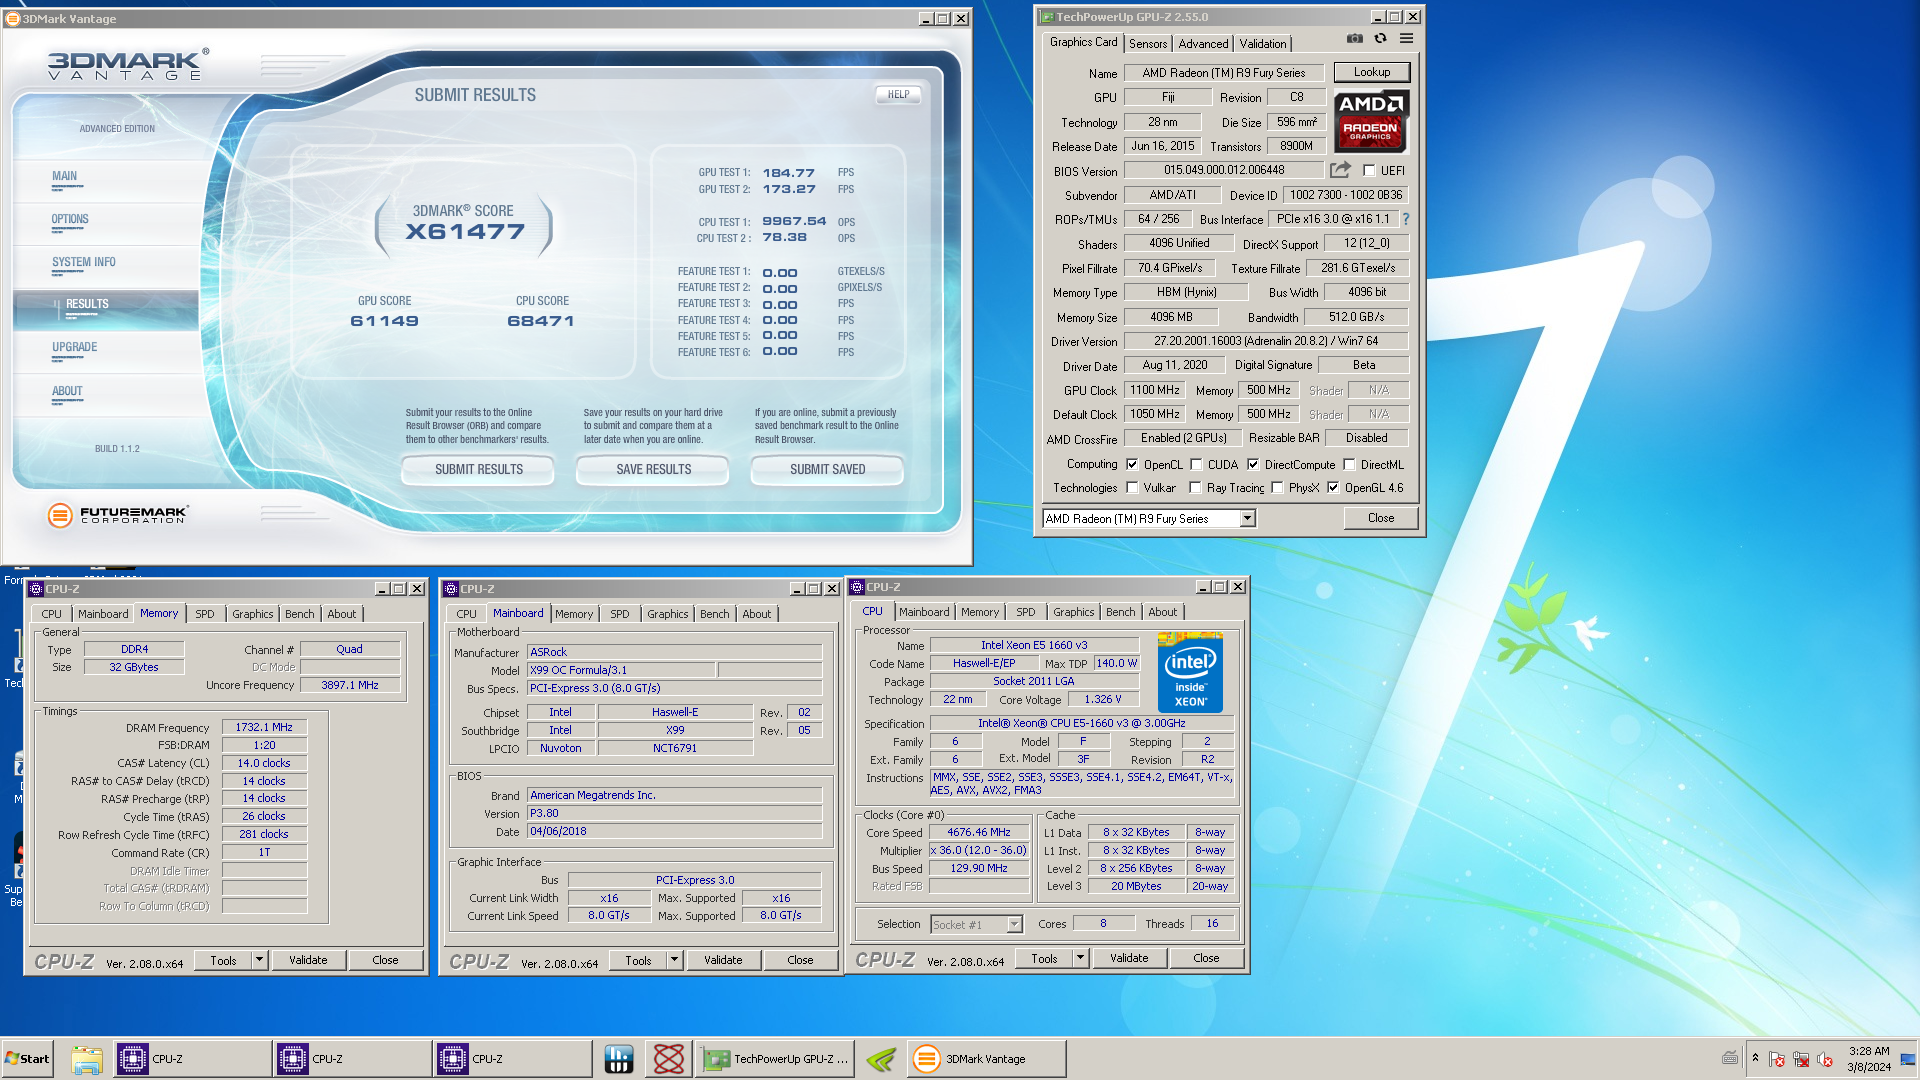Toggle the DirectCompute checkbox

pos(1253,464)
